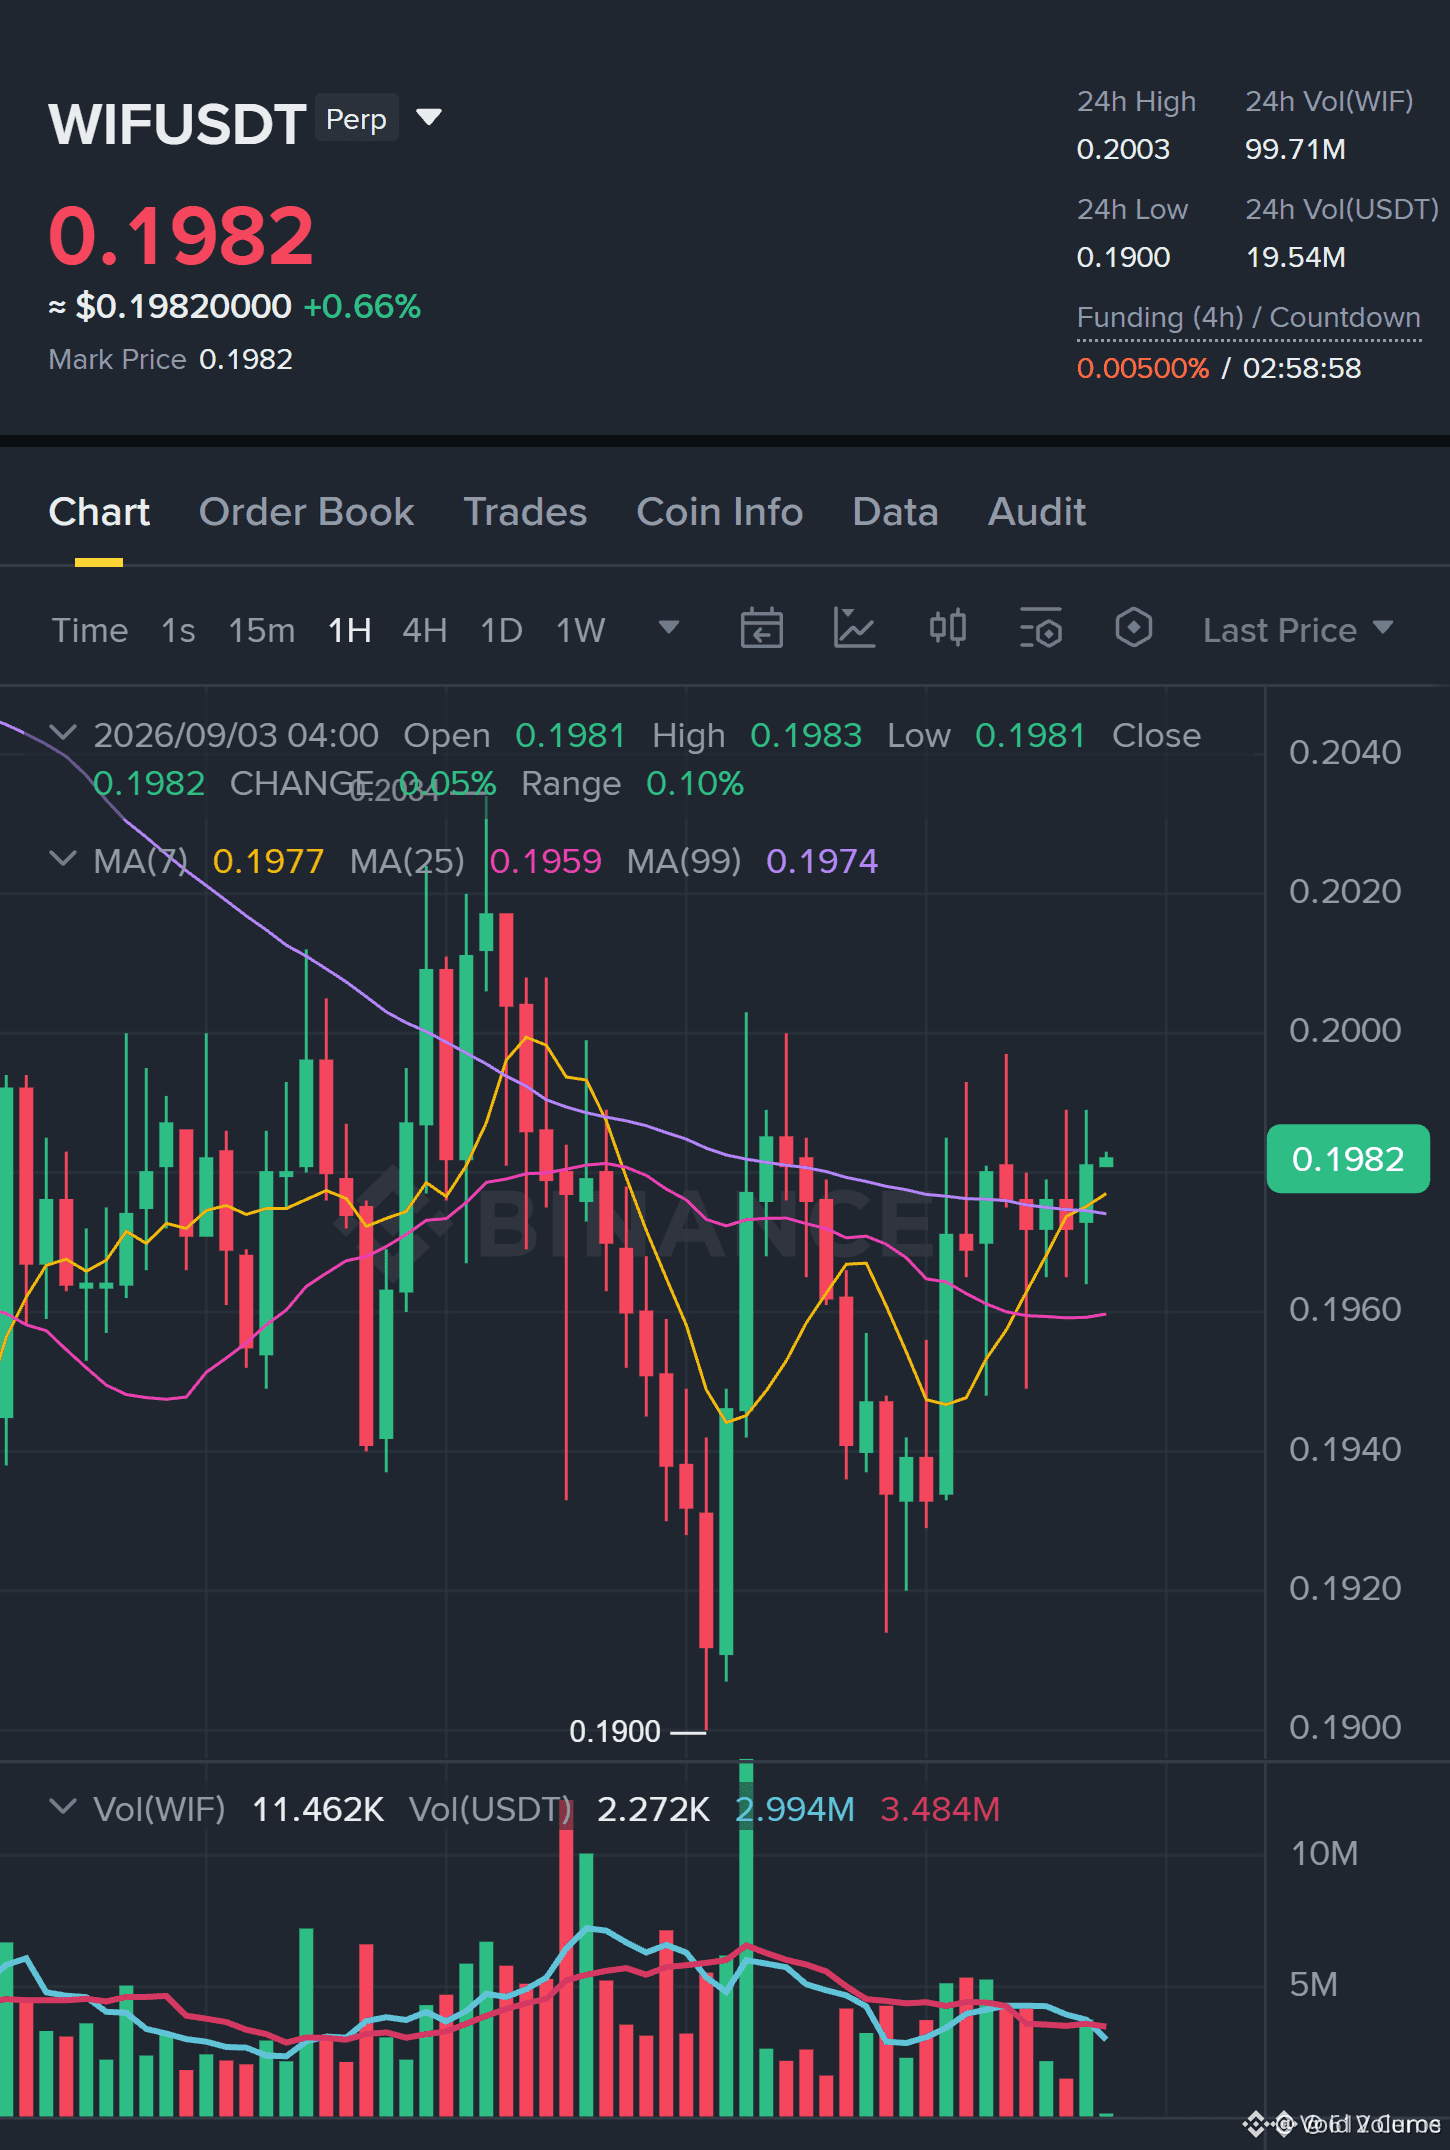Select the 1D time interval

pyautogui.click(x=501, y=630)
